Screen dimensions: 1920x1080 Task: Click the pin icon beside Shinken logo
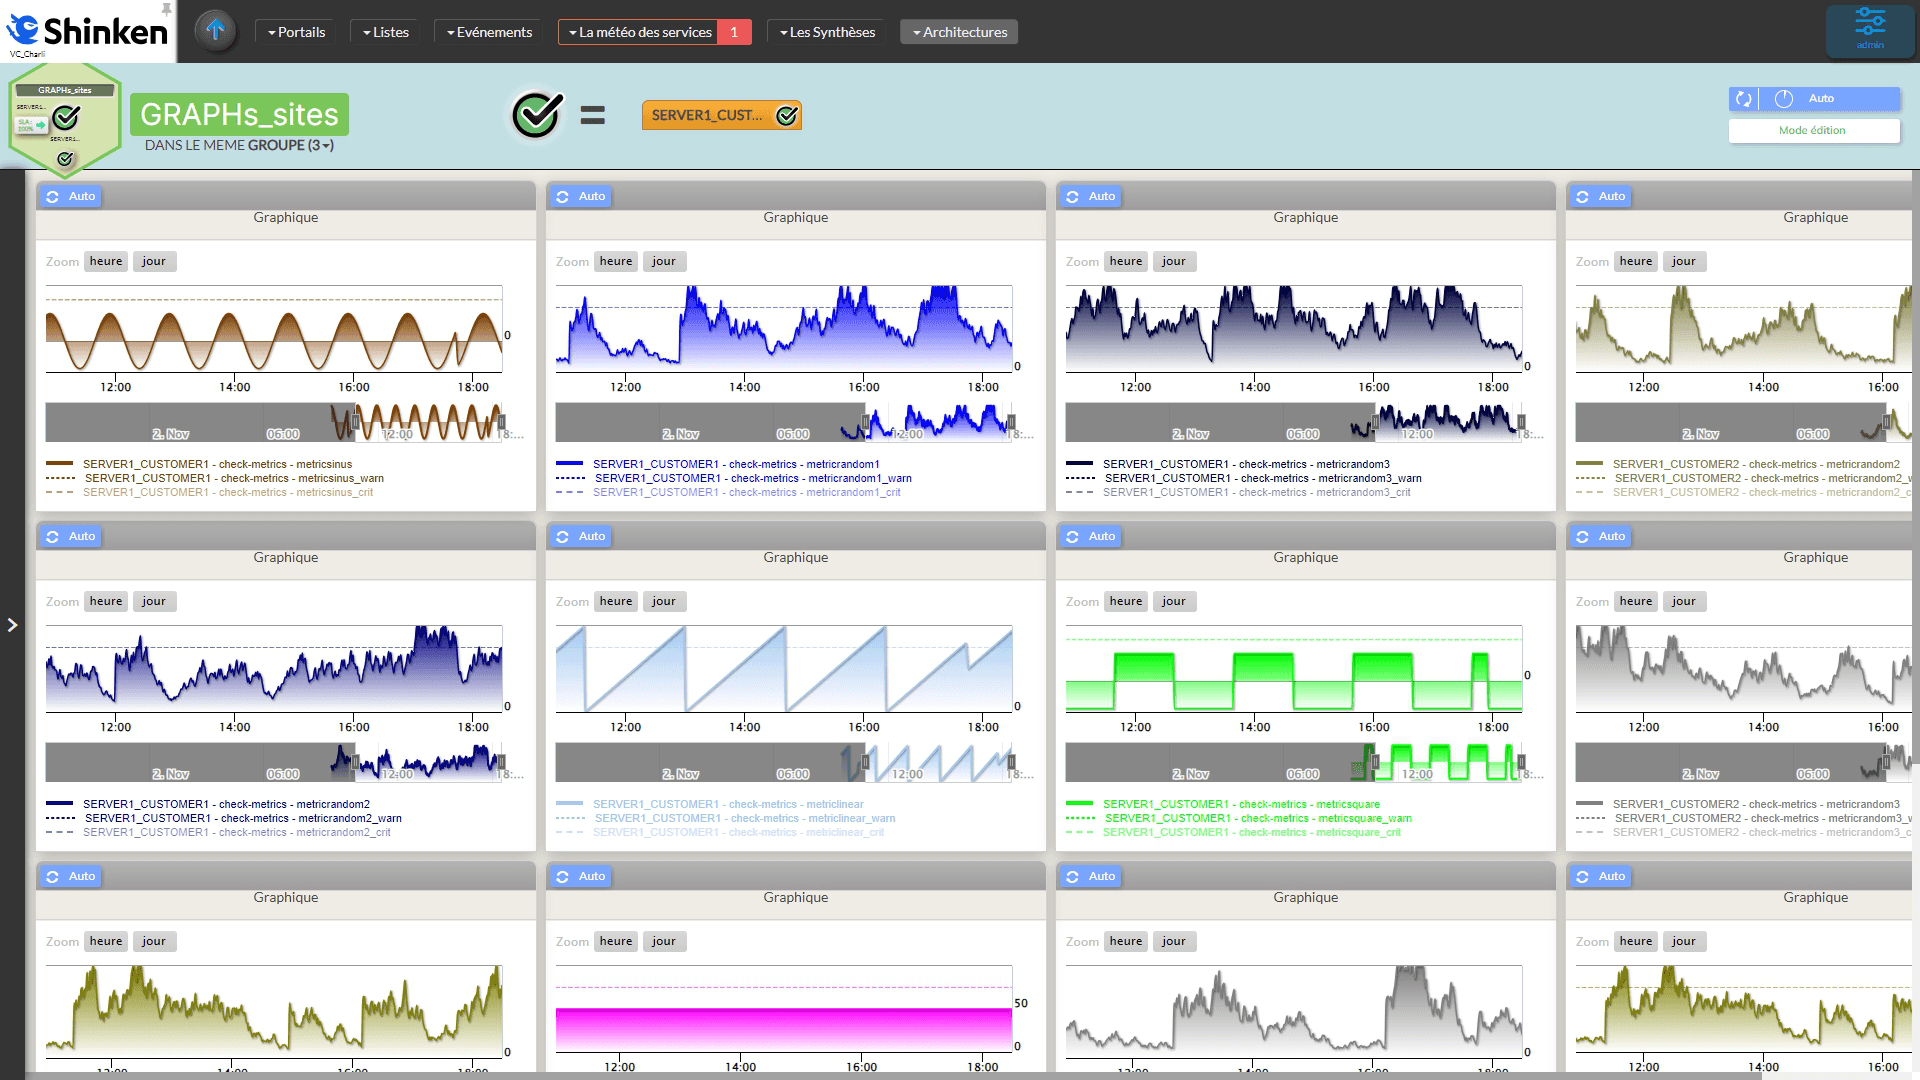click(x=166, y=9)
